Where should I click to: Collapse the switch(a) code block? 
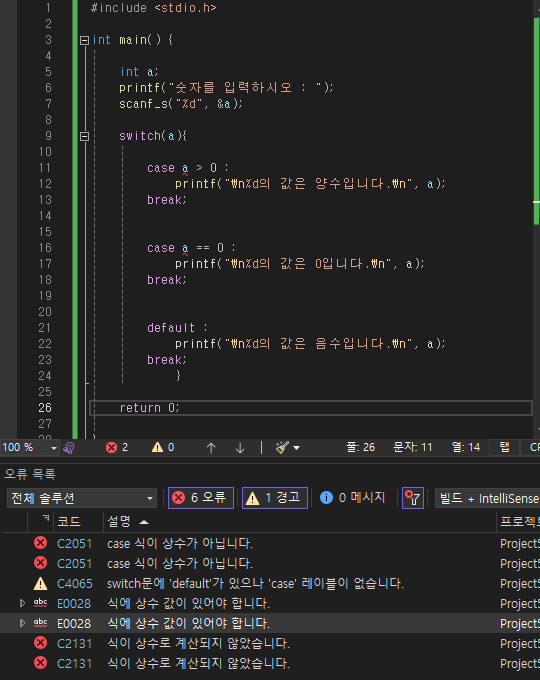(85, 137)
